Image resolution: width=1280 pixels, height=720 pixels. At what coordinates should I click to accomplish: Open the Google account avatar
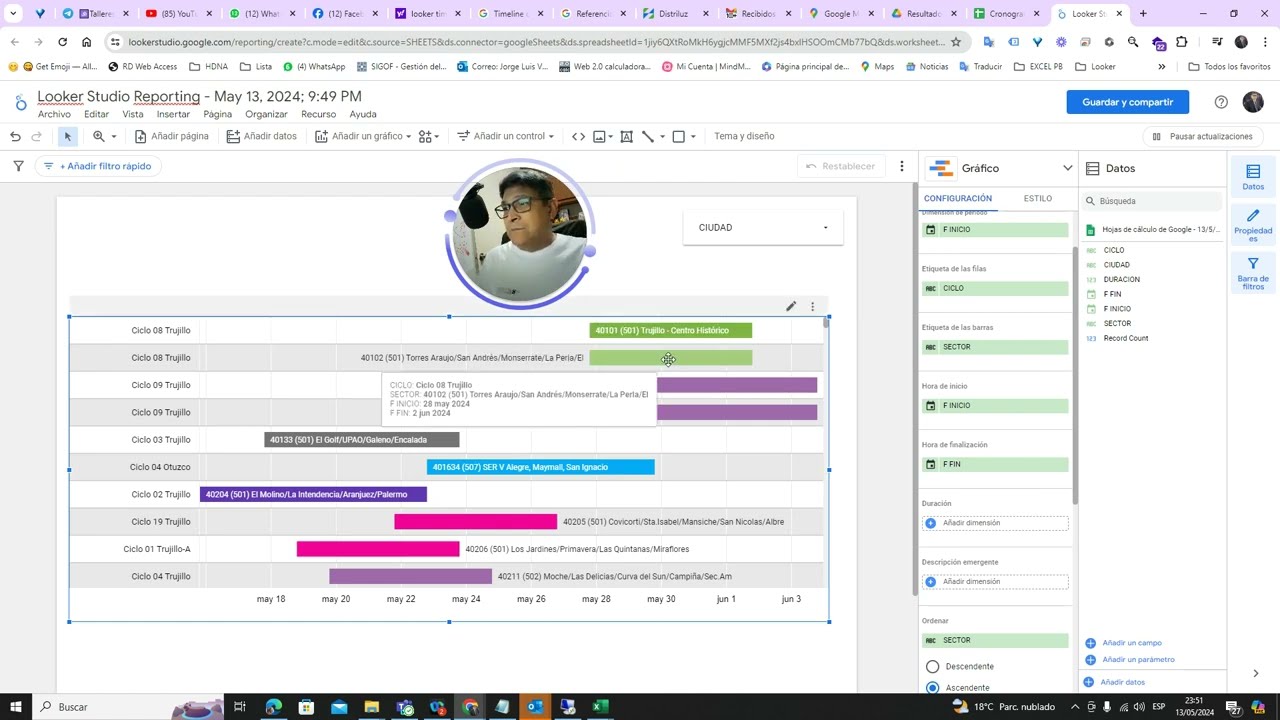pyautogui.click(x=1253, y=102)
